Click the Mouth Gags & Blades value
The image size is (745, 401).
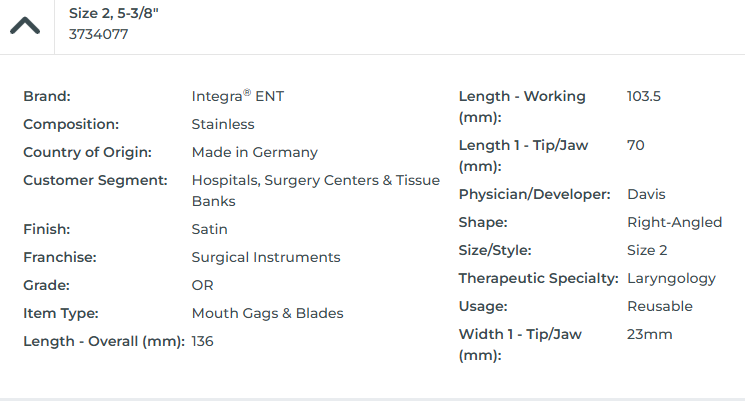coord(267,313)
